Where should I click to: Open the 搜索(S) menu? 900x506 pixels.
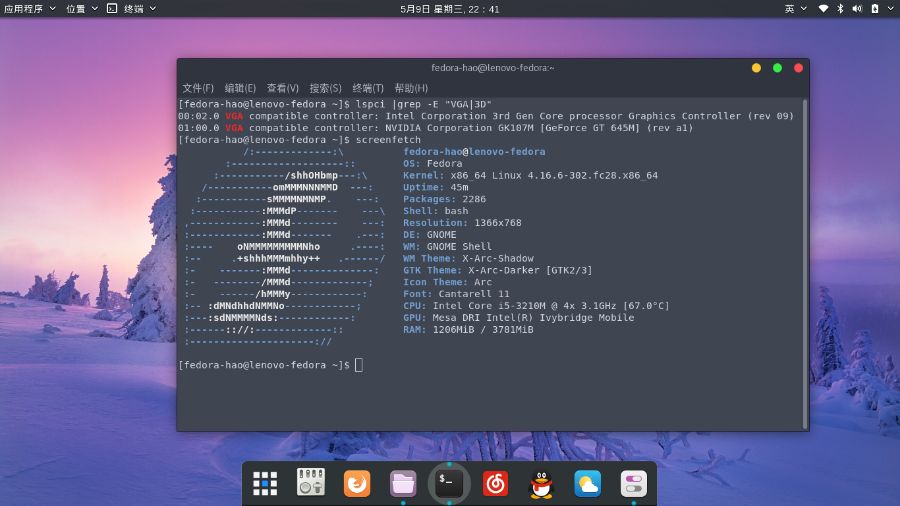(325, 88)
